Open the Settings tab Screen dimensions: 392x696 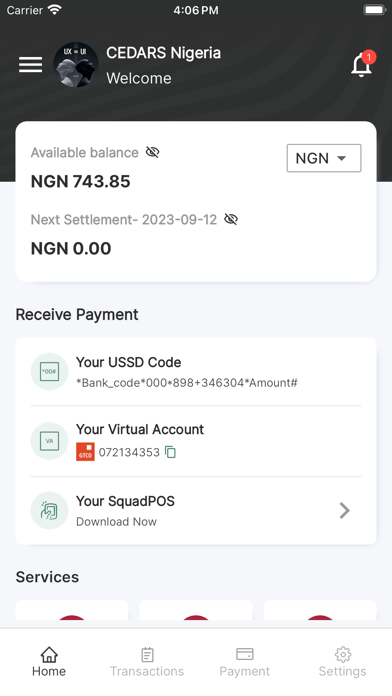343,662
